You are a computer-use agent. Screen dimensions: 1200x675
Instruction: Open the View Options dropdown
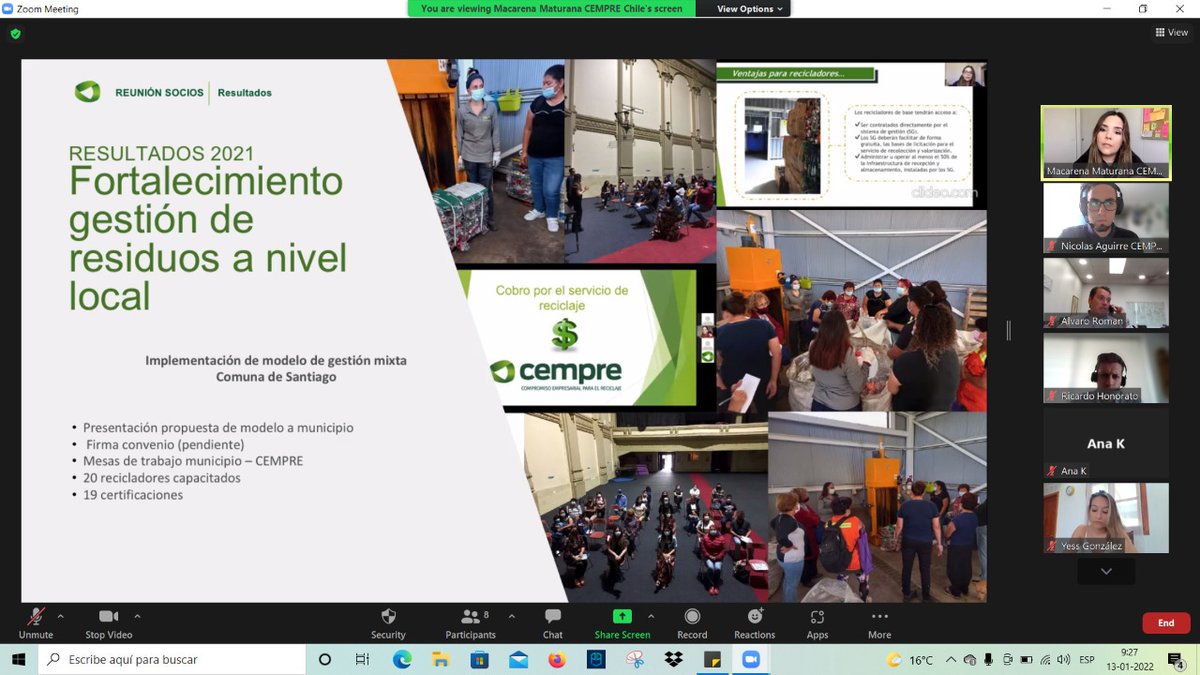coord(751,9)
